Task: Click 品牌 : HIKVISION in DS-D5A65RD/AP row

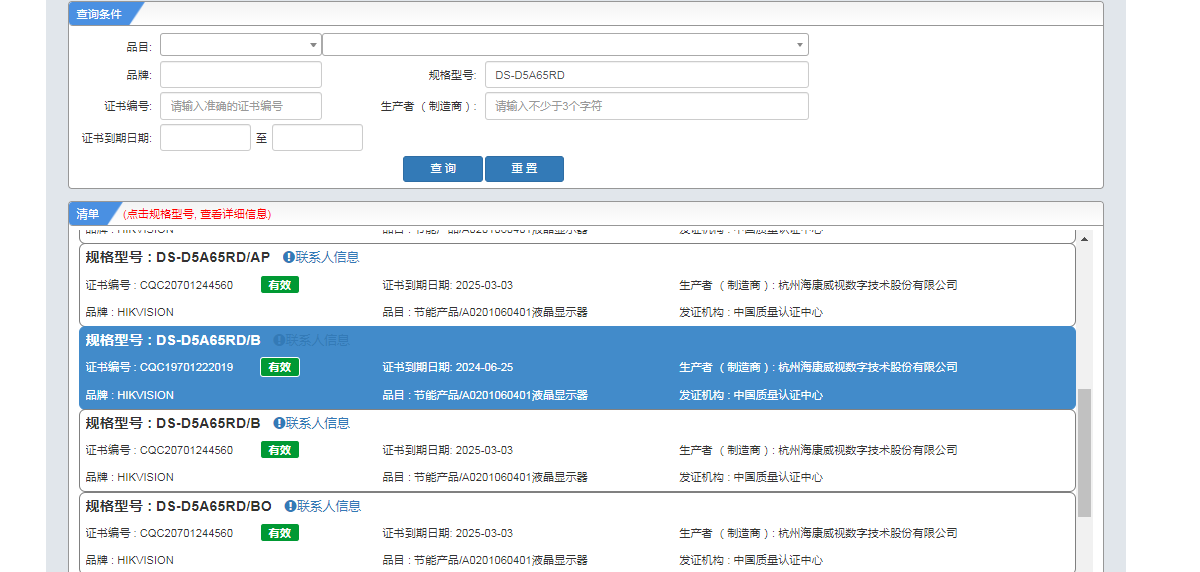Action: pyautogui.click(x=130, y=312)
